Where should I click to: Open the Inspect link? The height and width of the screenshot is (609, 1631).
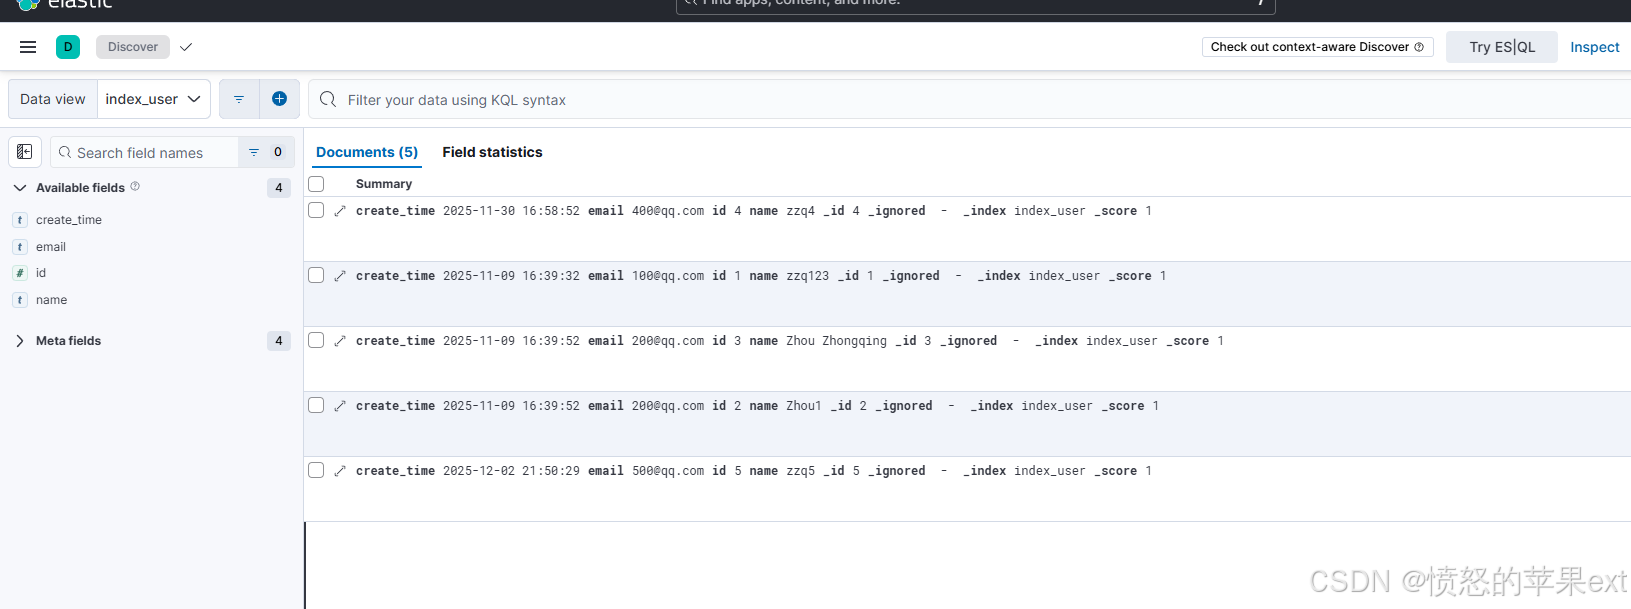click(1594, 47)
